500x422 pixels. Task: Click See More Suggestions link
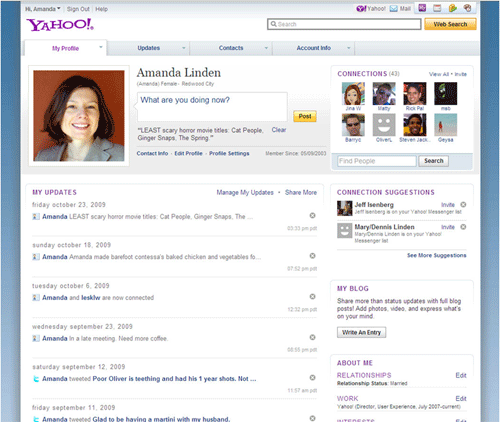(x=437, y=255)
